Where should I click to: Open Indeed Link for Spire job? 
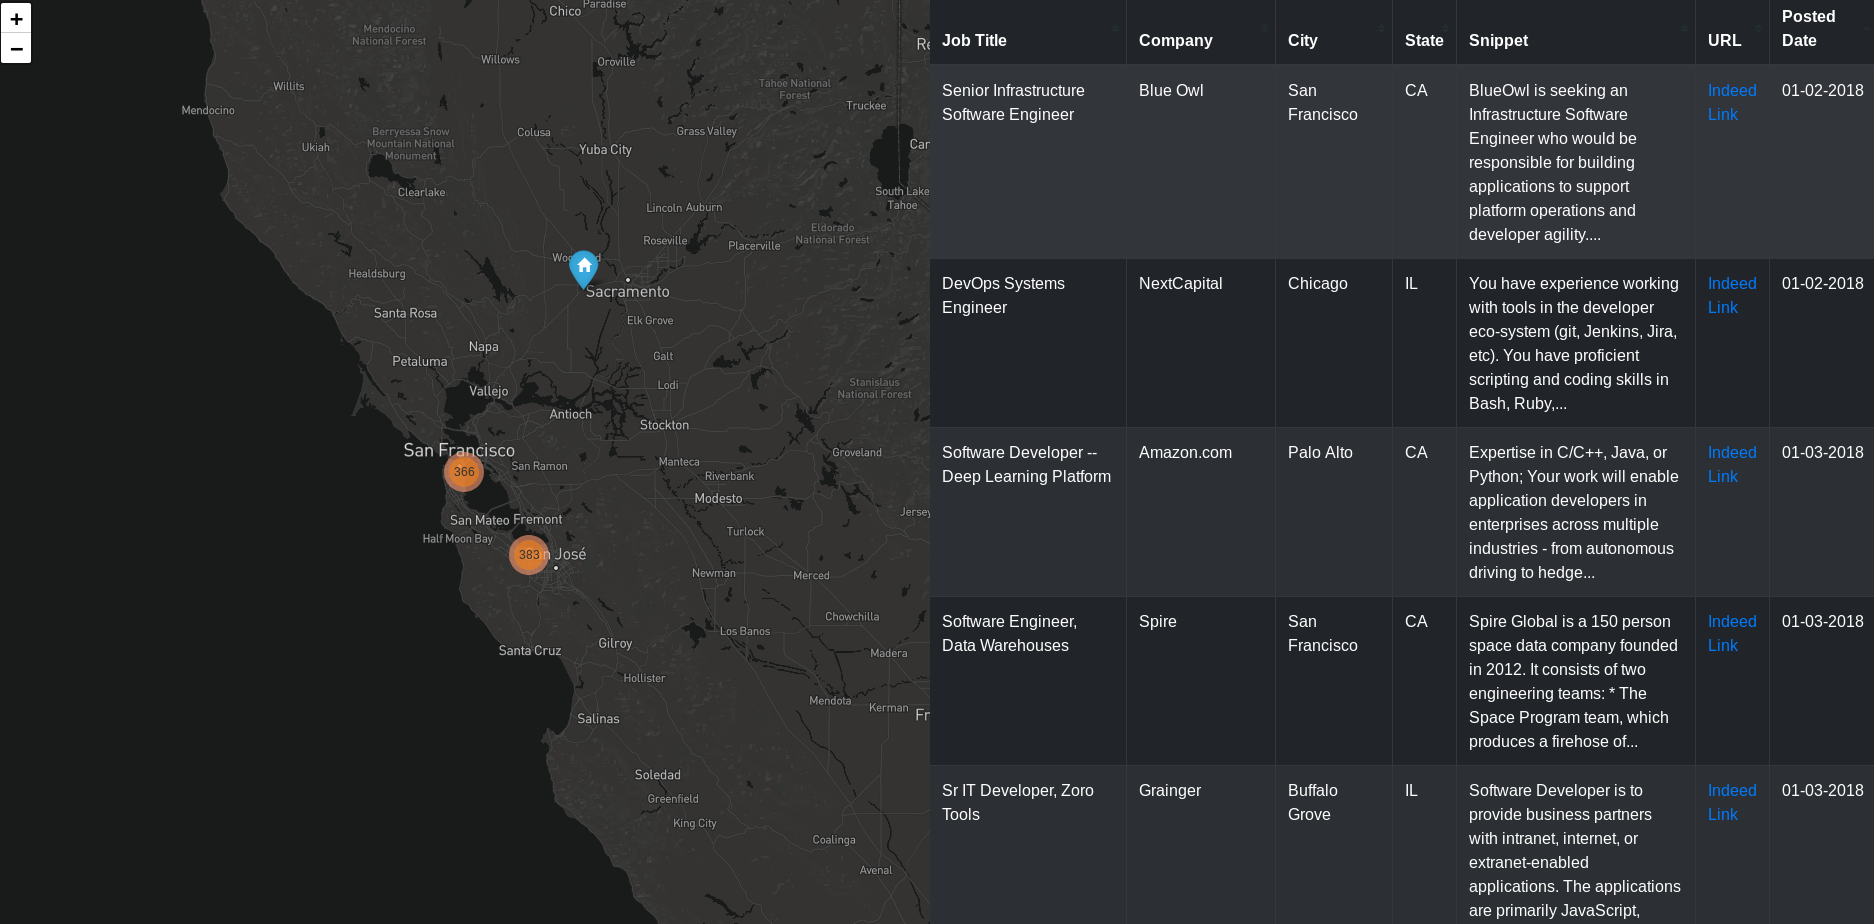click(1732, 633)
